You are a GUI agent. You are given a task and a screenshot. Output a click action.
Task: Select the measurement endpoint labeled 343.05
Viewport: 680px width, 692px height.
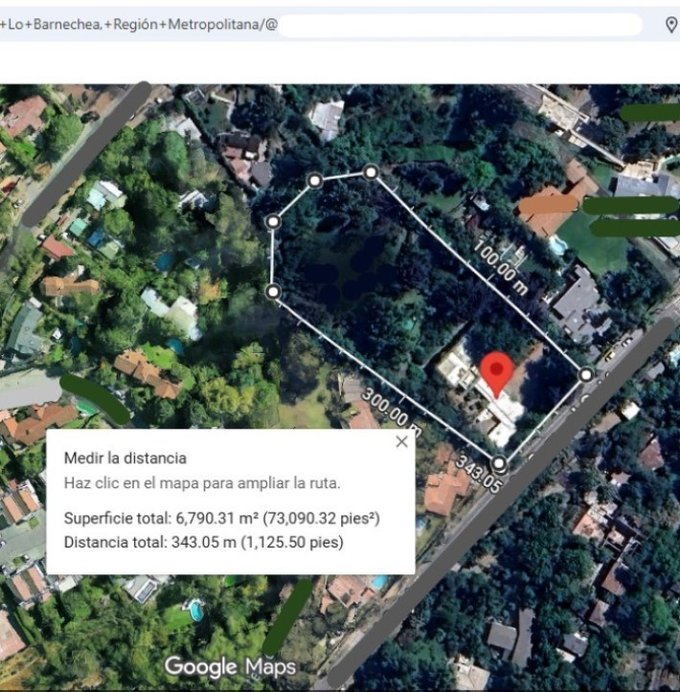click(499, 464)
